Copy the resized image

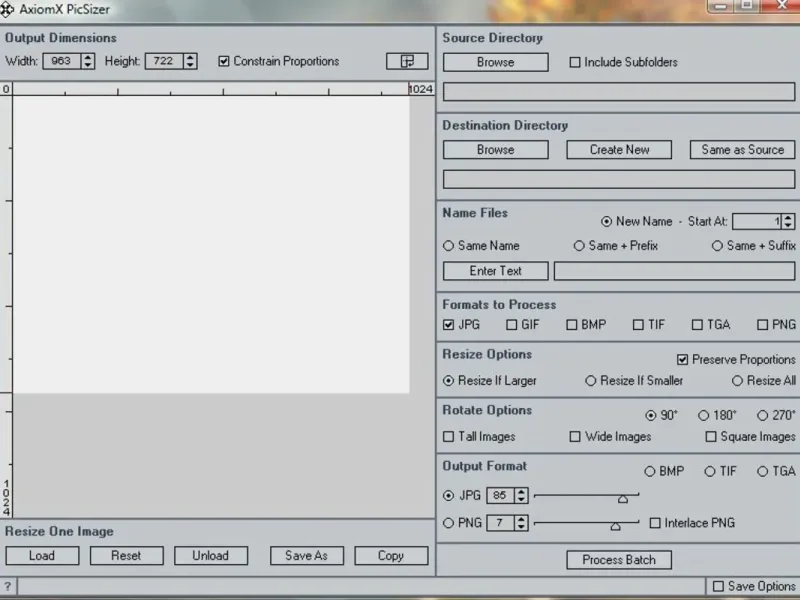(391, 556)
